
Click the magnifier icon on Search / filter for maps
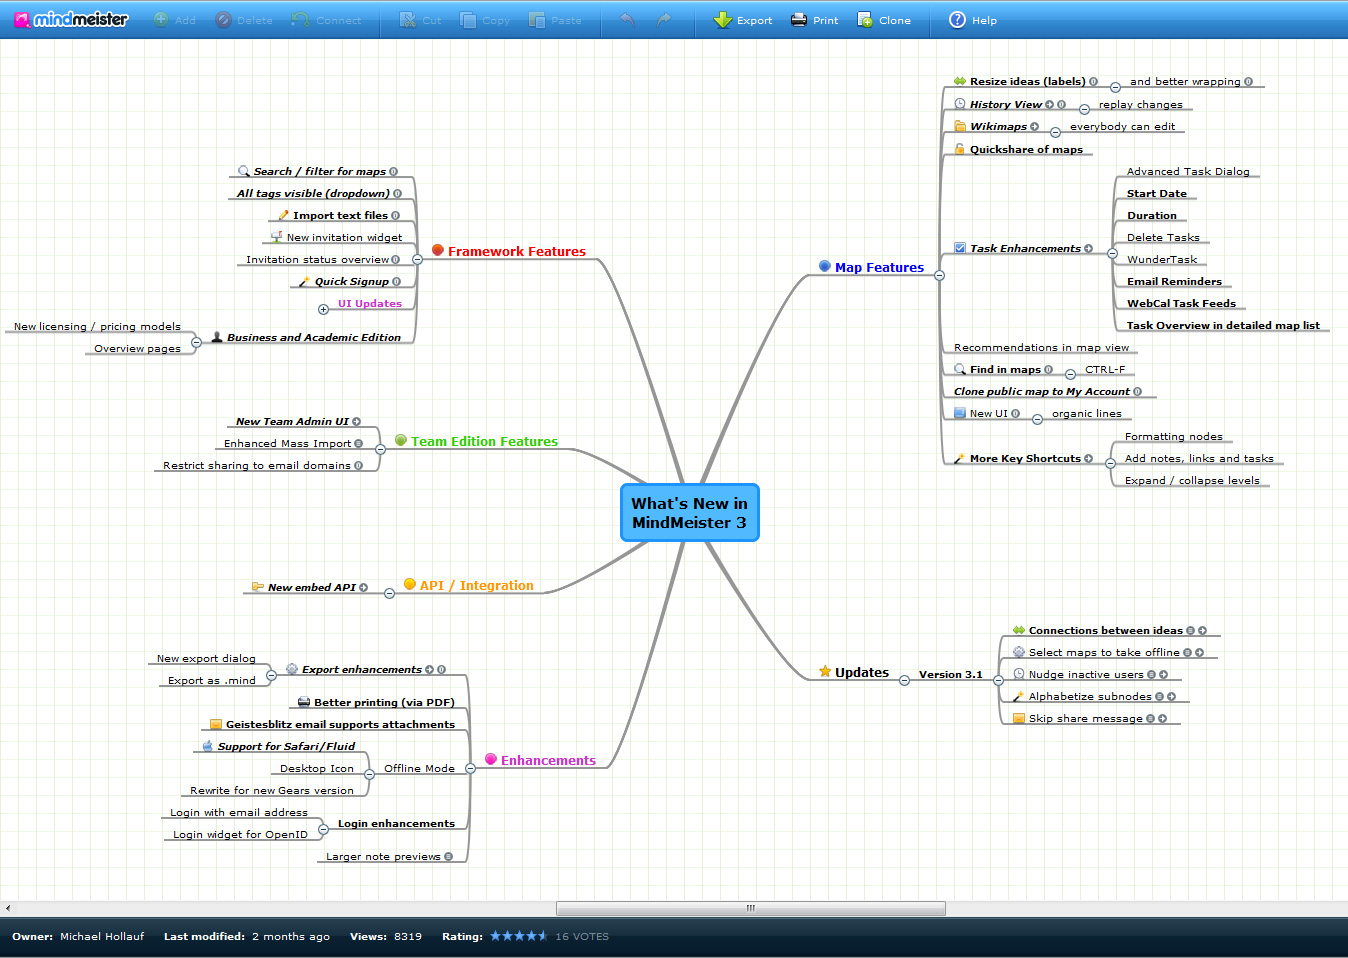[x=244, y=172]
